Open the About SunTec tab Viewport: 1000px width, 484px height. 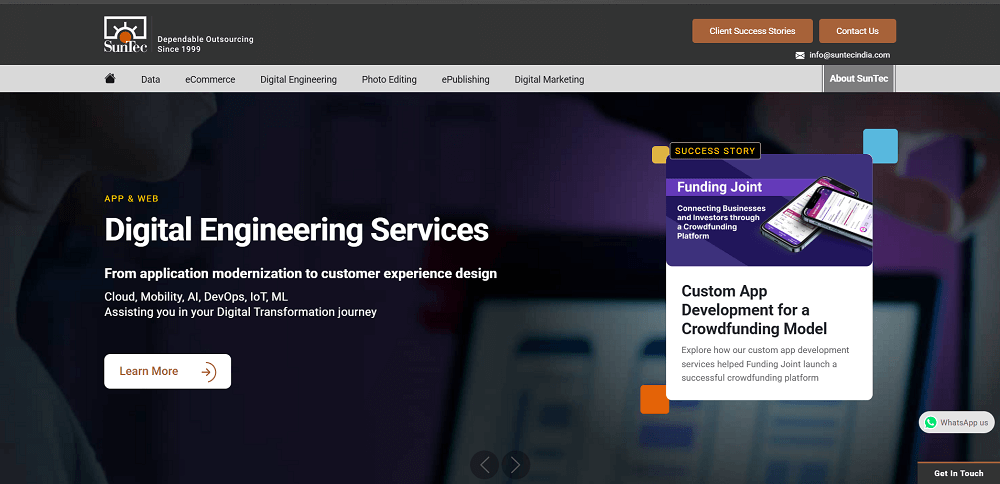858,79
